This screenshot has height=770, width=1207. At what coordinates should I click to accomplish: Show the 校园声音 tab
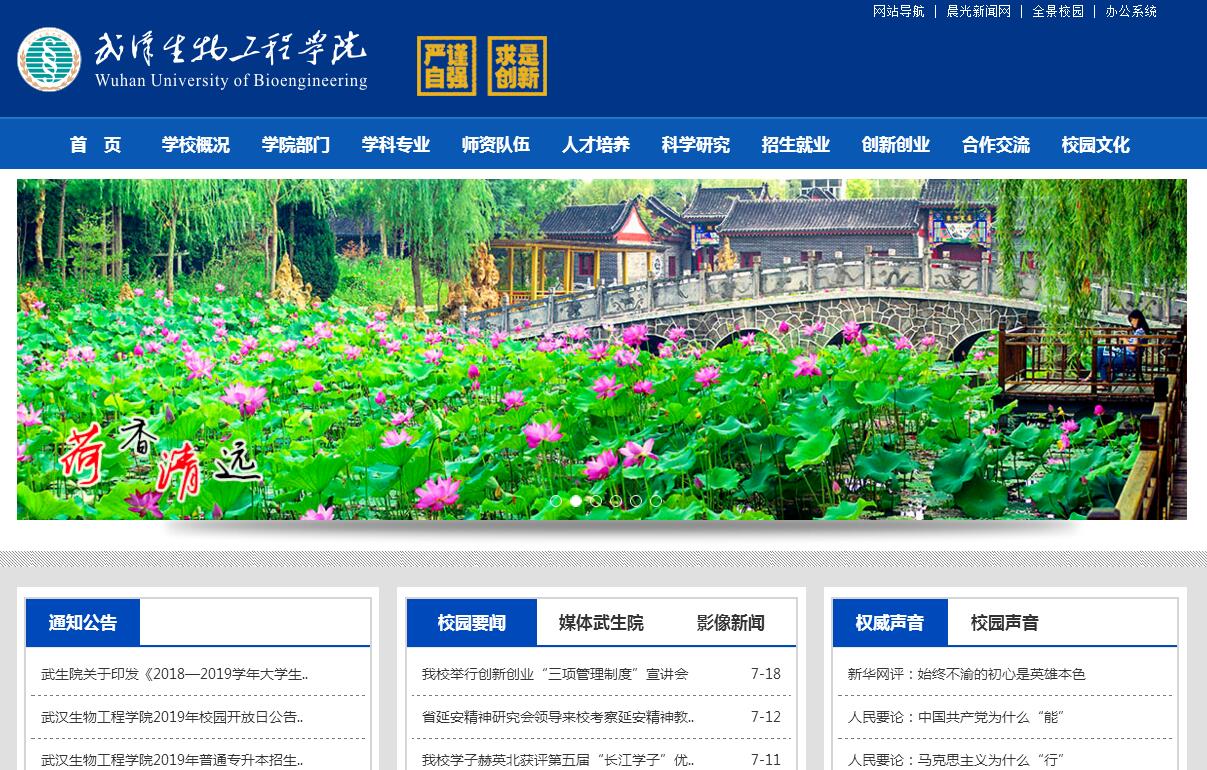1004,623
